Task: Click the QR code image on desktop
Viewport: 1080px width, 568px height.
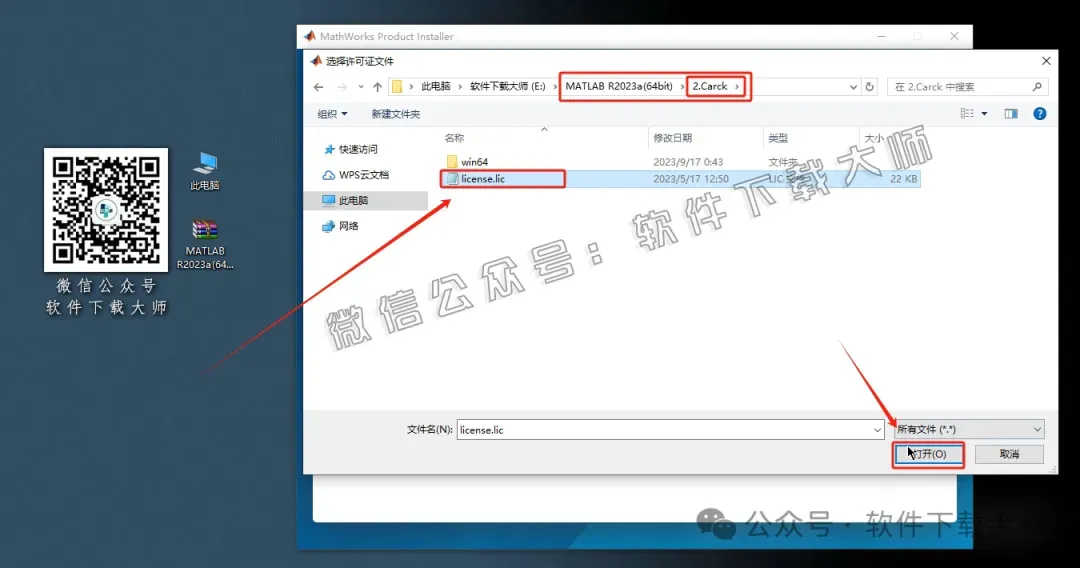Action: (x=105, y=210)
